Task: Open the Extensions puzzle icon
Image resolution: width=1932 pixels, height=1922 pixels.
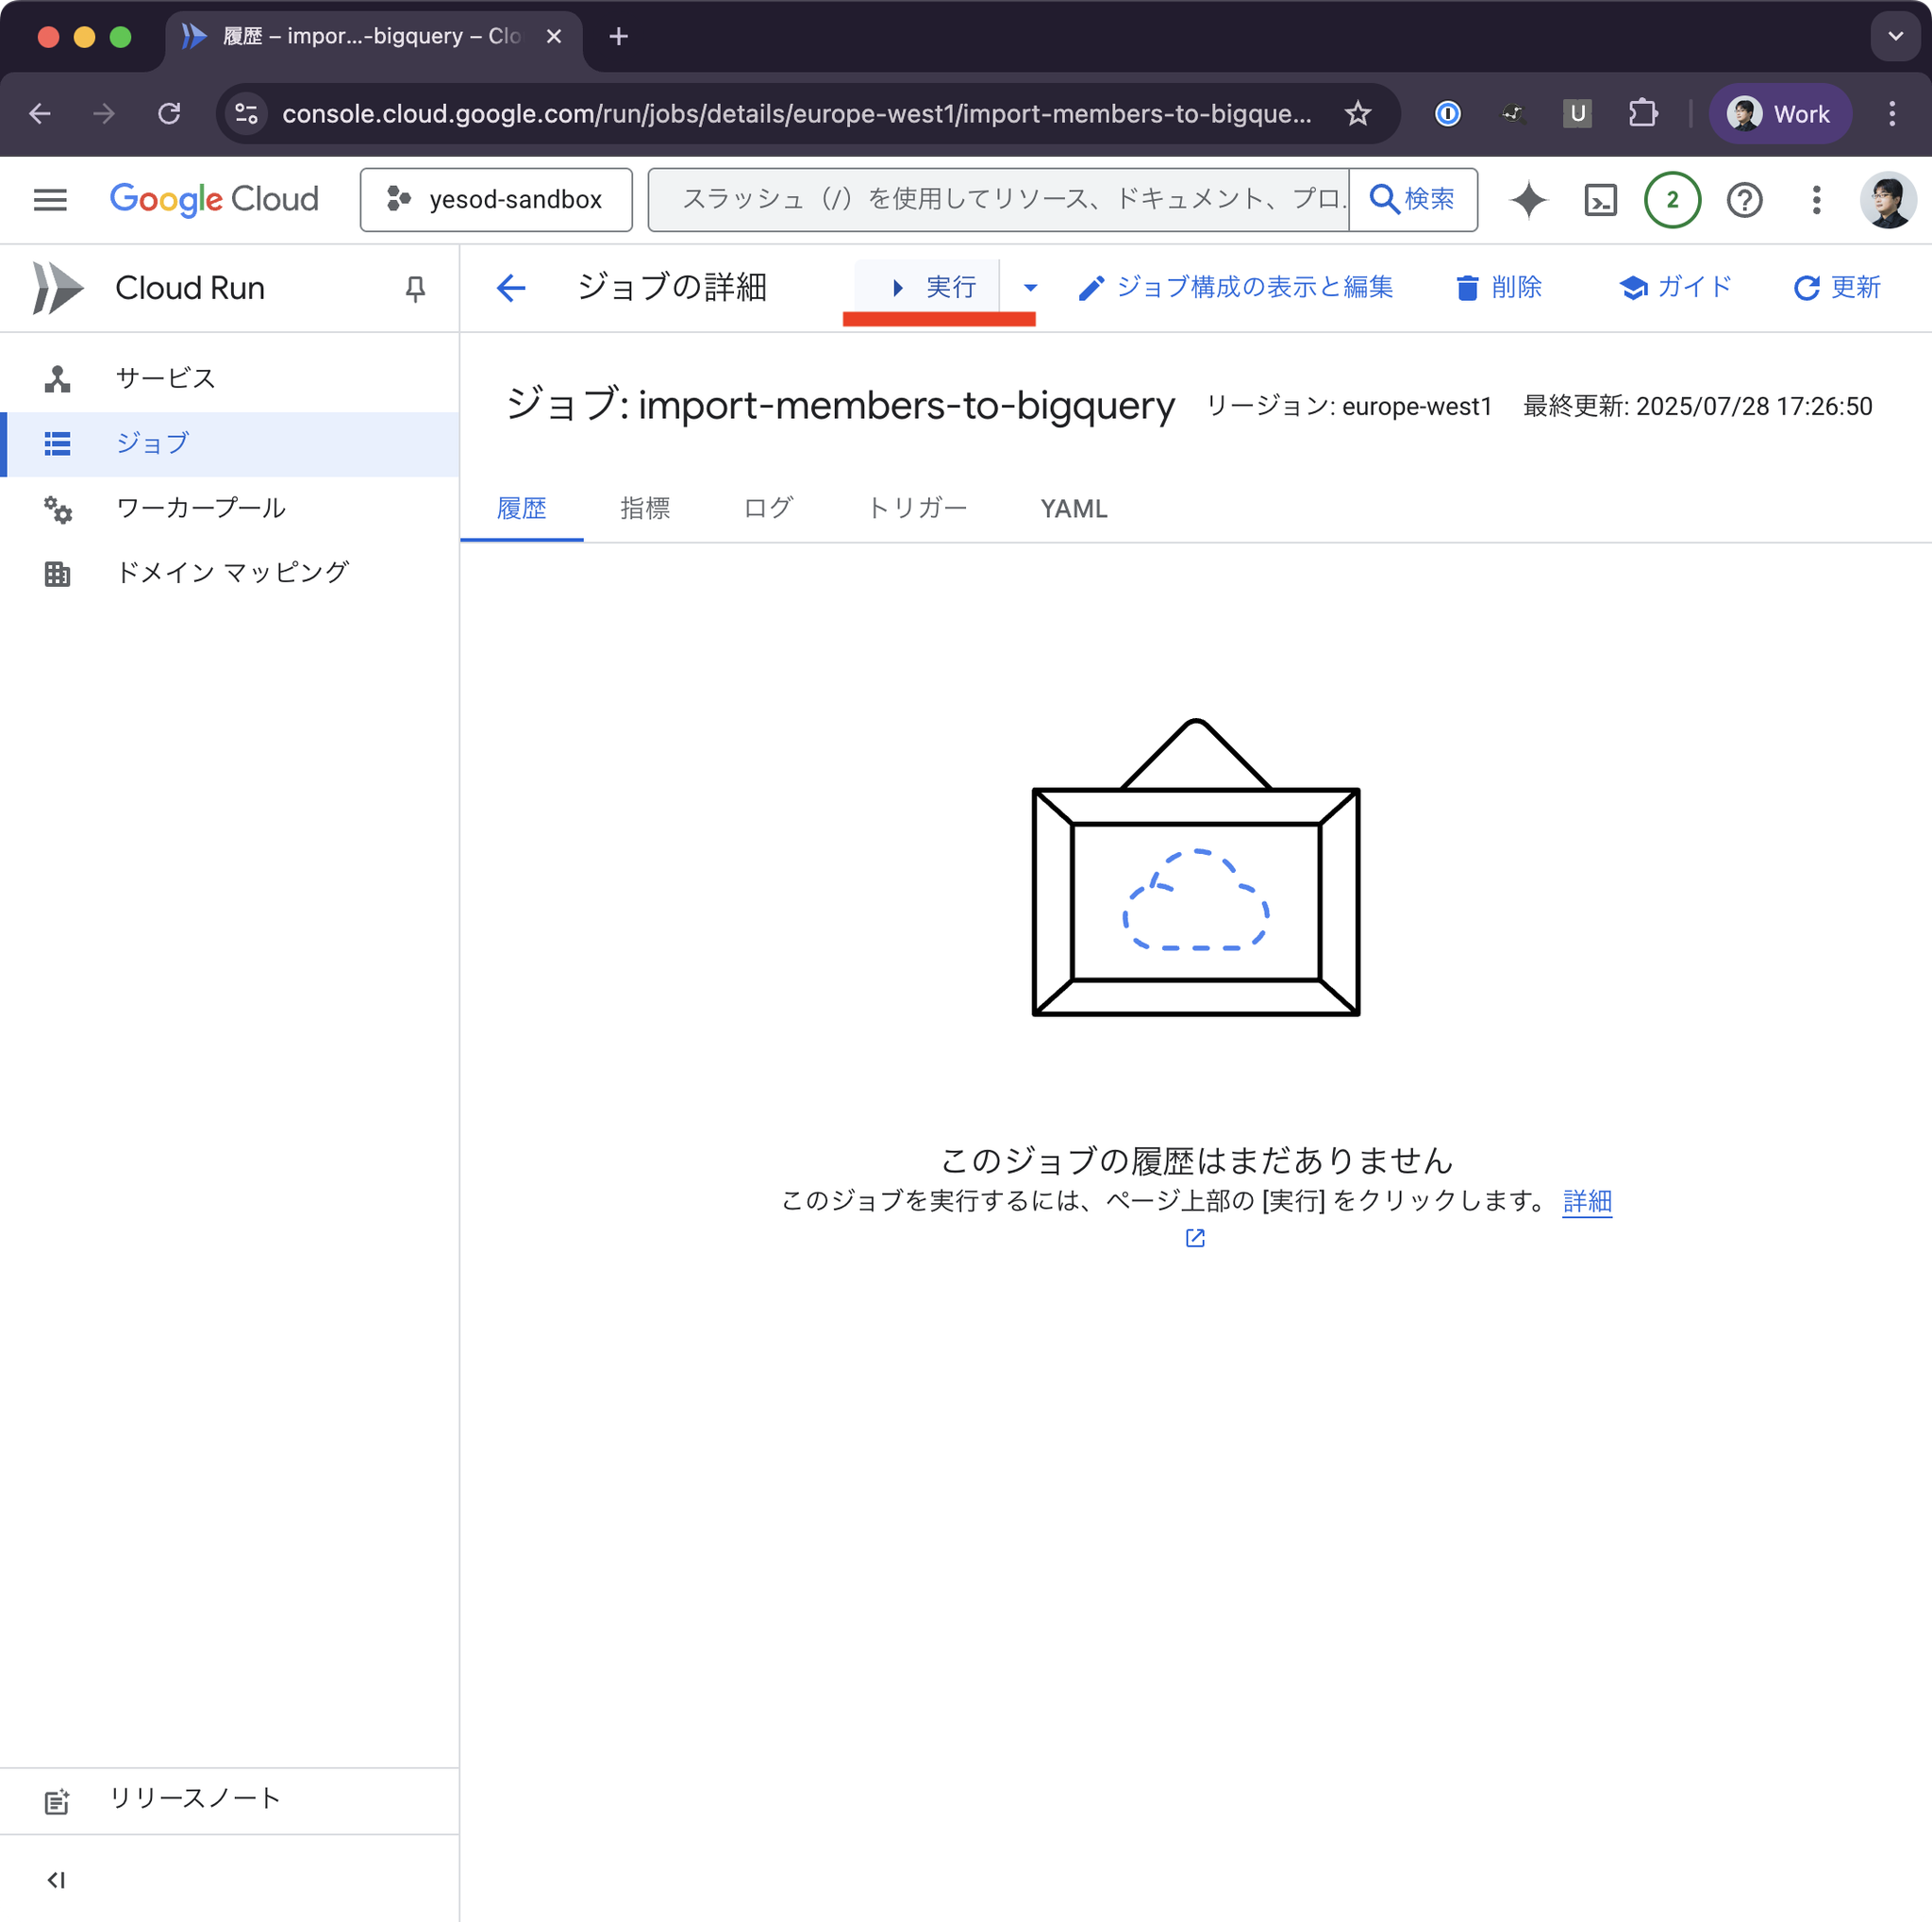Action: tap(1643, 114)
